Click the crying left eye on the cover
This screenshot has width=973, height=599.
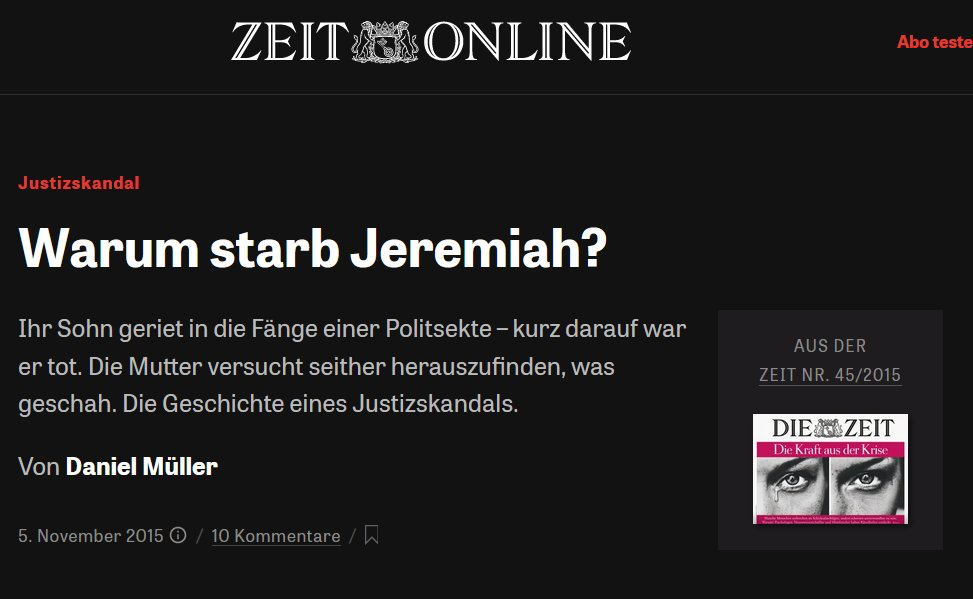click(792, 481)
